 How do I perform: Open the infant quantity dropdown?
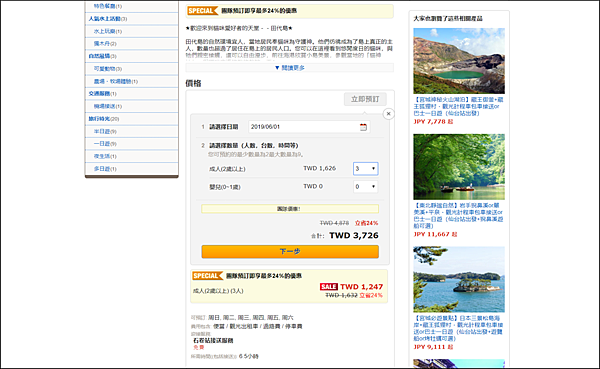coord(365,186)
